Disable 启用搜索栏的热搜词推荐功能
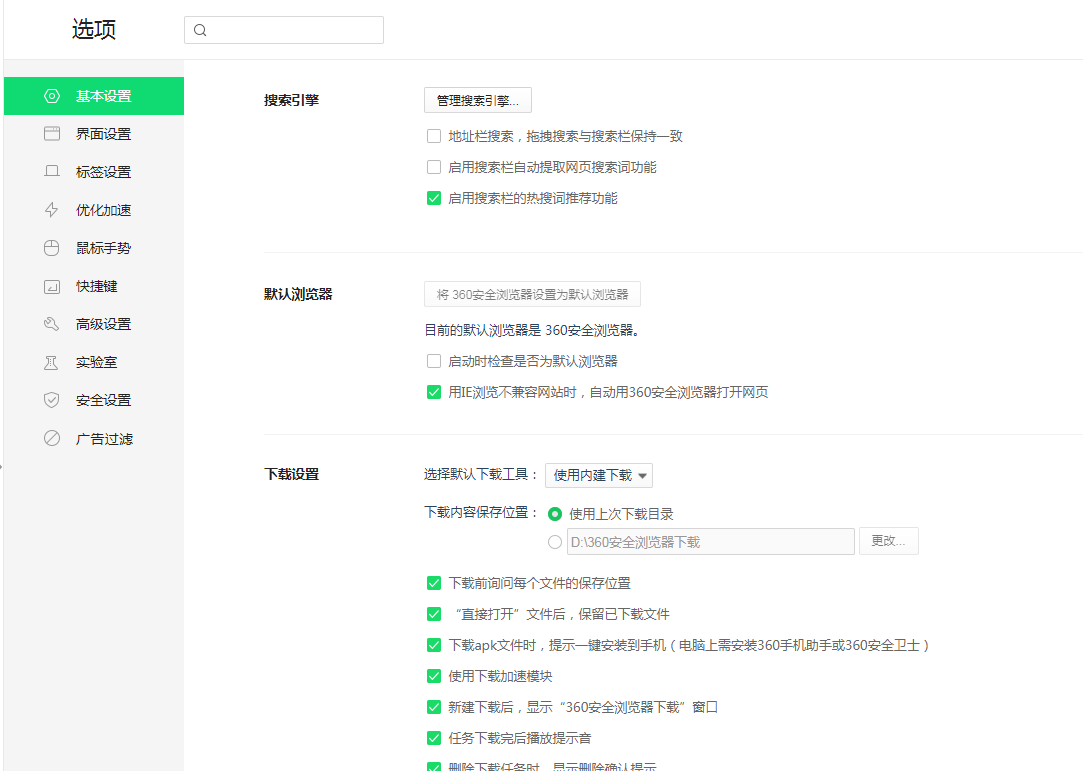This screenshot has height=771, width=1083. pyautogui.click(x=434, y=198)
